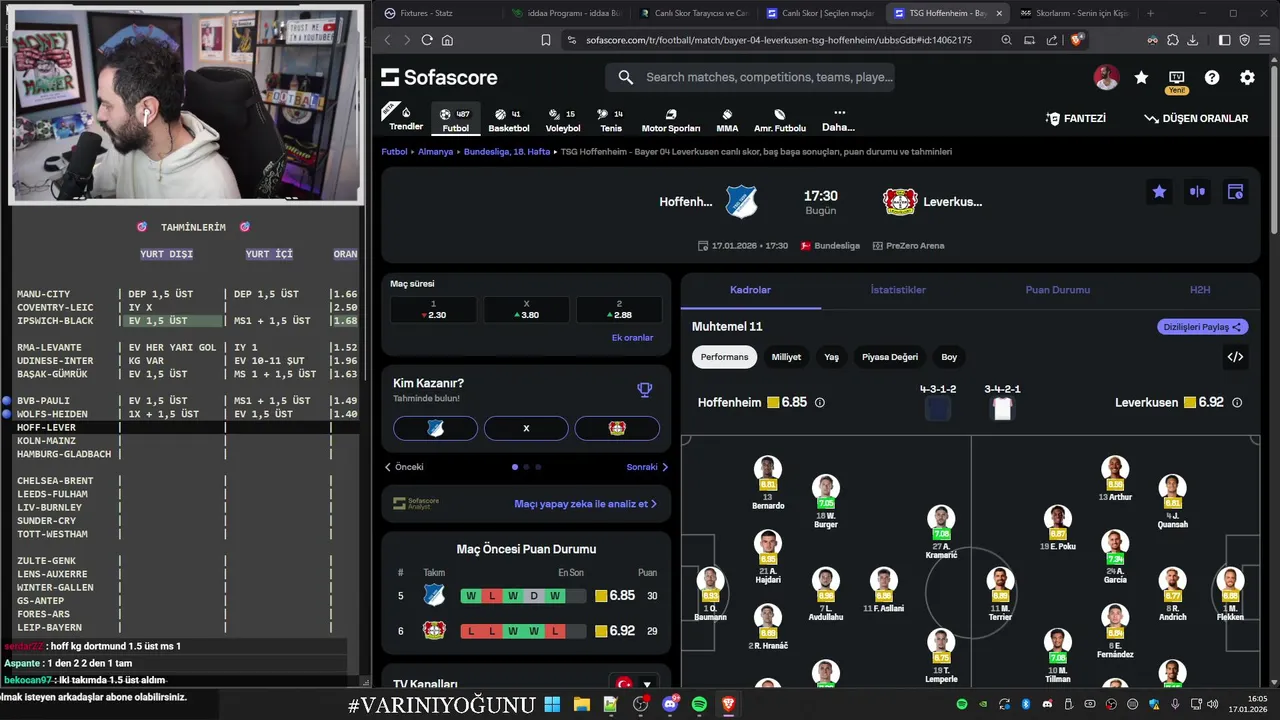Toggle Hoffenheim home kit under 4-3-1-2
The image size is (1280, 720).
tap(938, 408)
